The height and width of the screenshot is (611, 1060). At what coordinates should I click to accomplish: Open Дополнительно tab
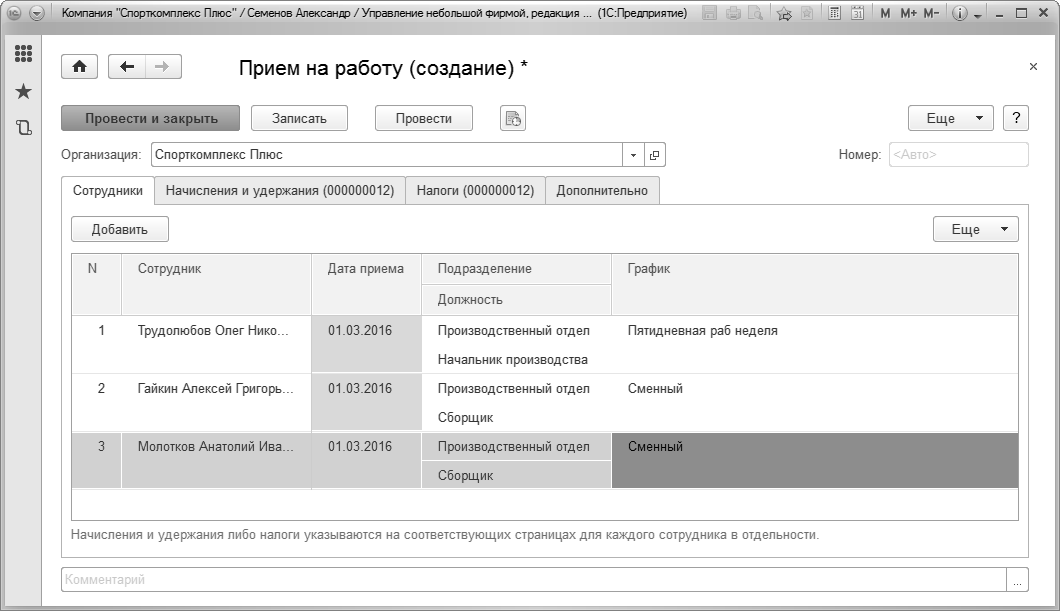(602, 191)
